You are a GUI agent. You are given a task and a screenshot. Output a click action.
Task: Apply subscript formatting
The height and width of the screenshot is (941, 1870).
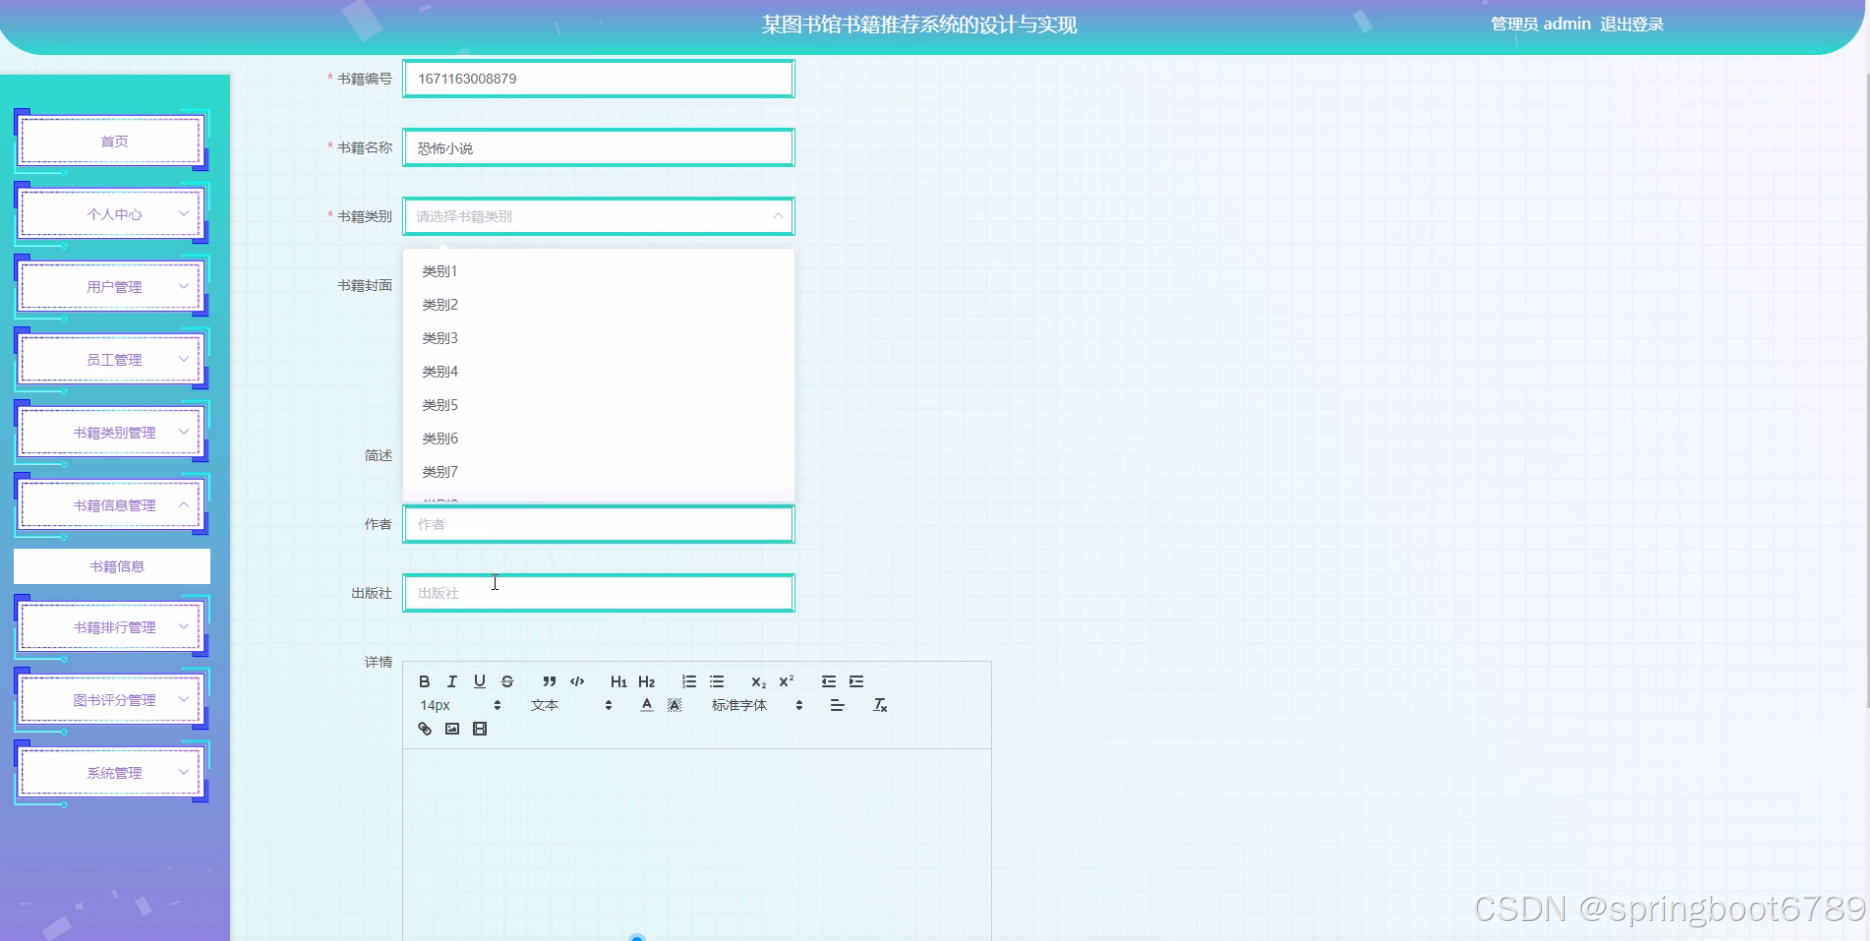758,681
